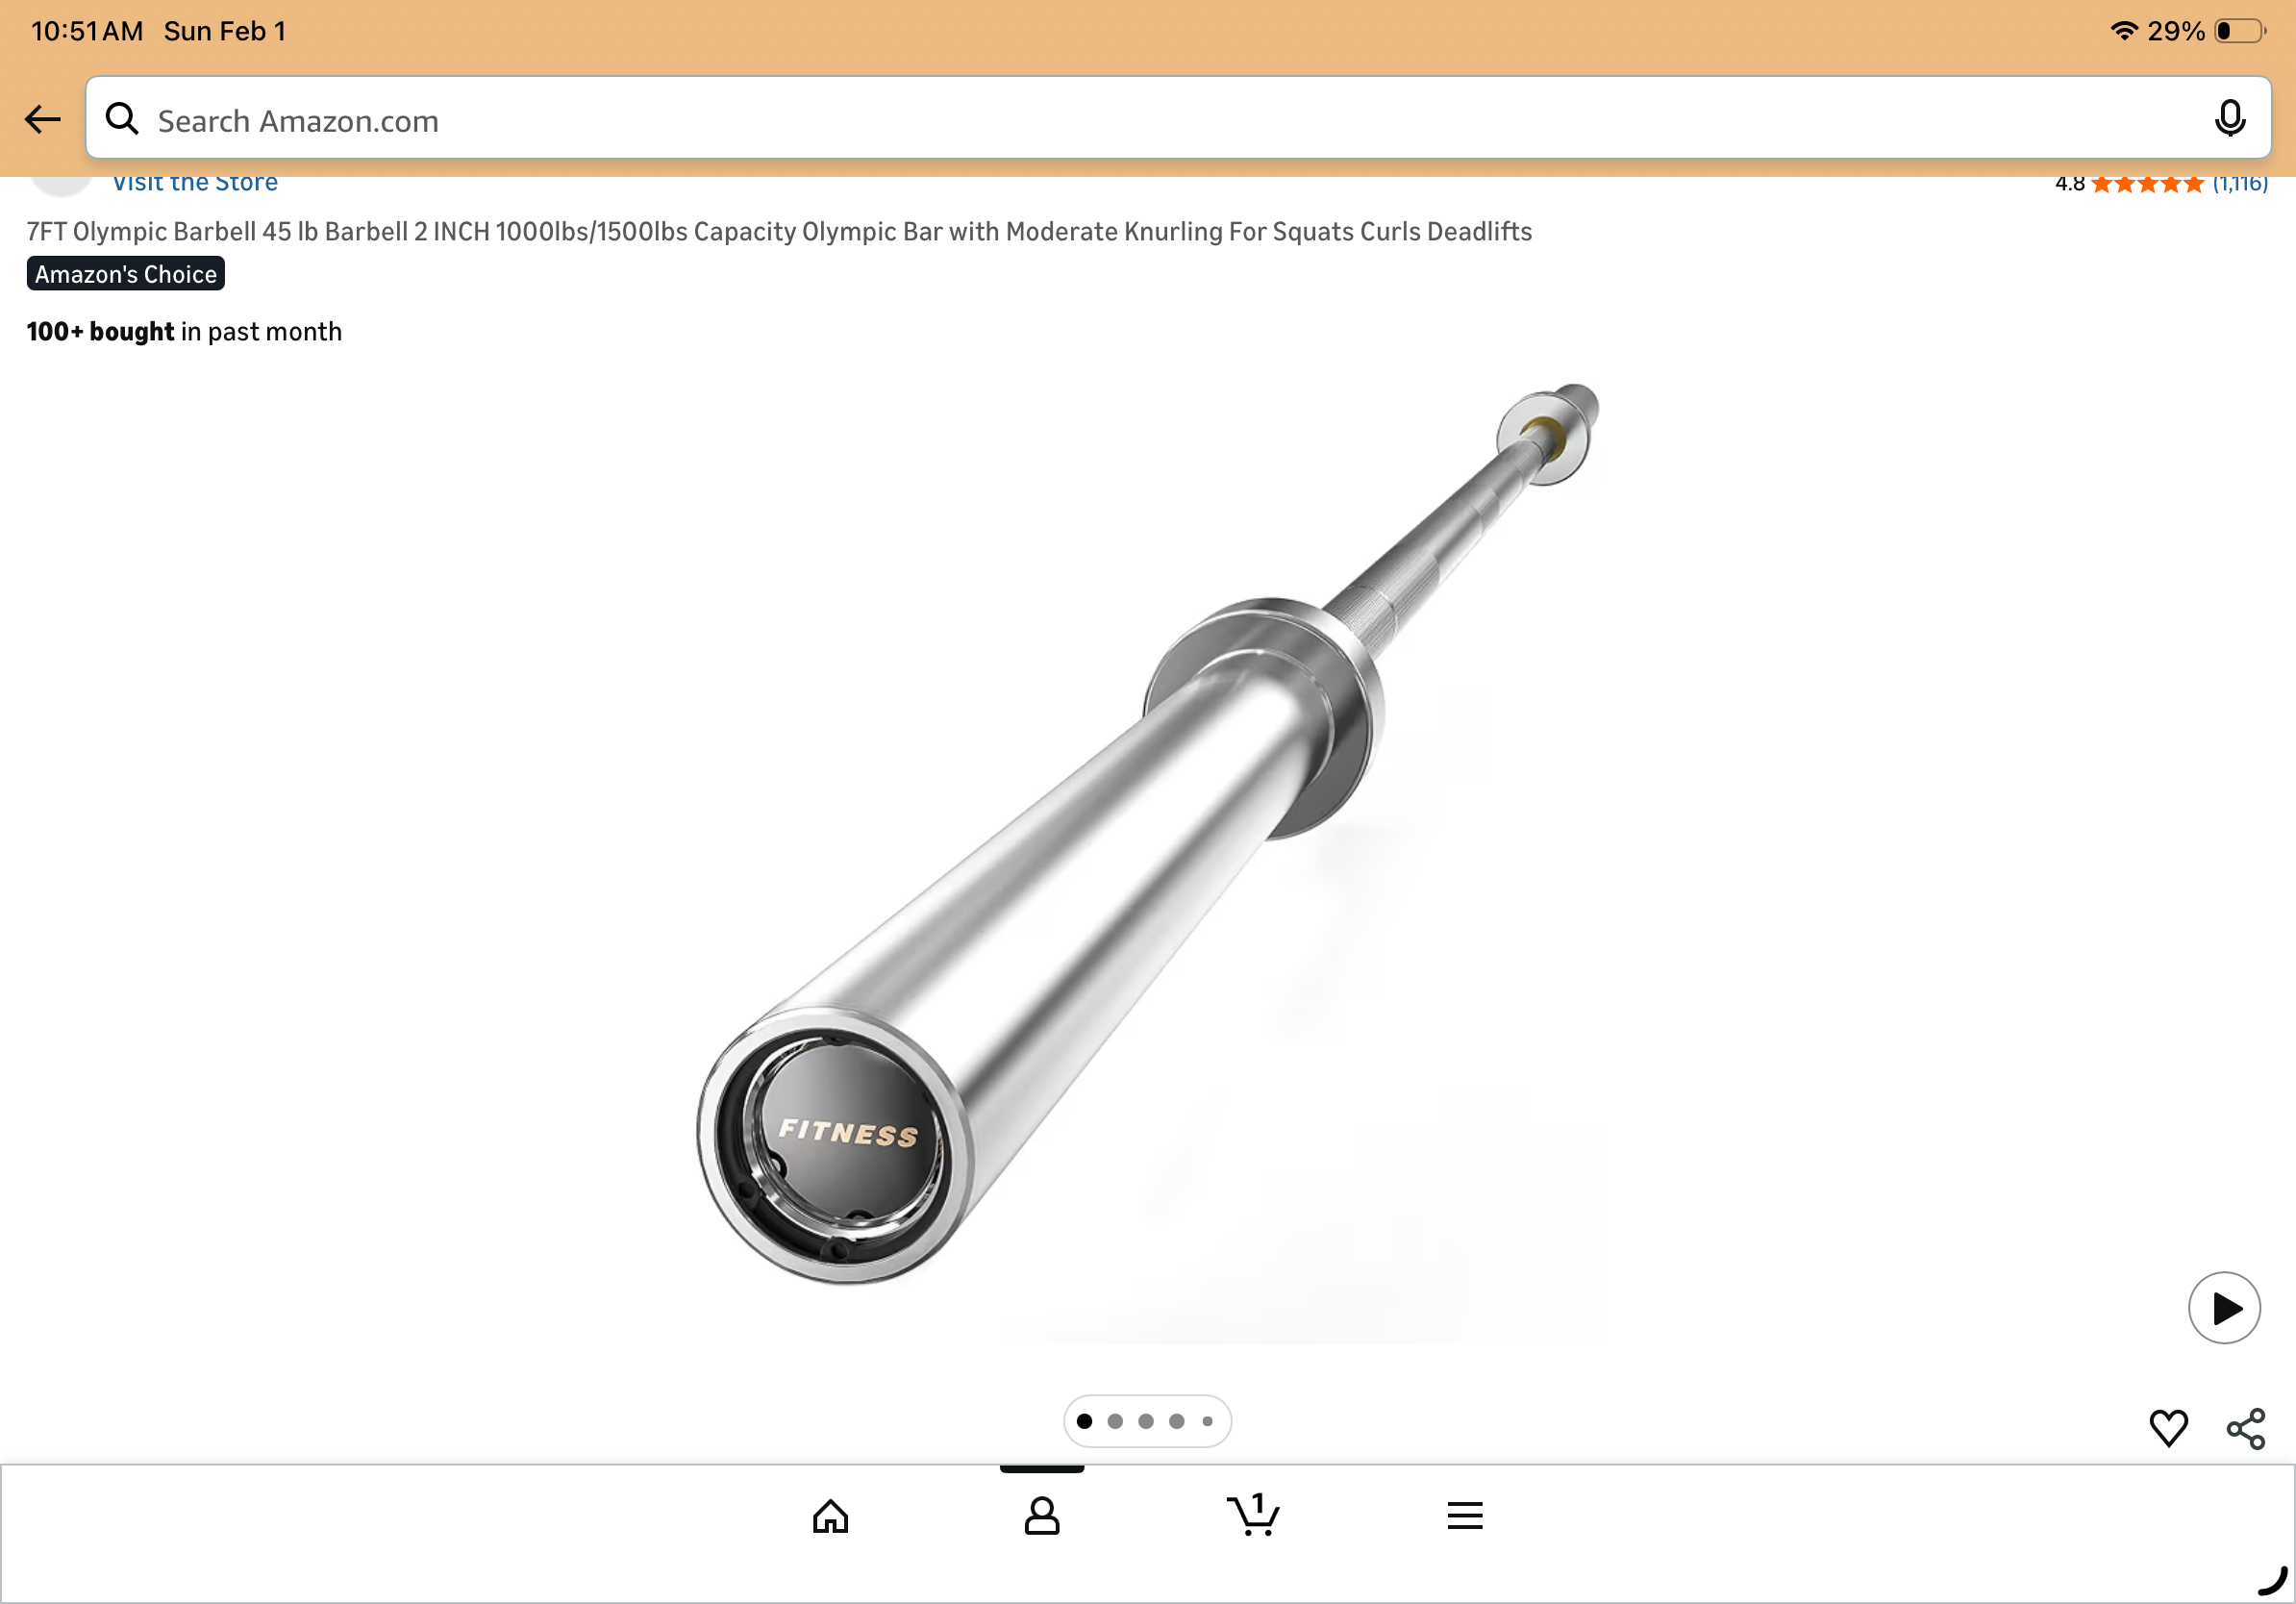The width and height of the screenshot is (2296, 1604).
Task: Share this product via share icon
Action: click(2245, 1428)
